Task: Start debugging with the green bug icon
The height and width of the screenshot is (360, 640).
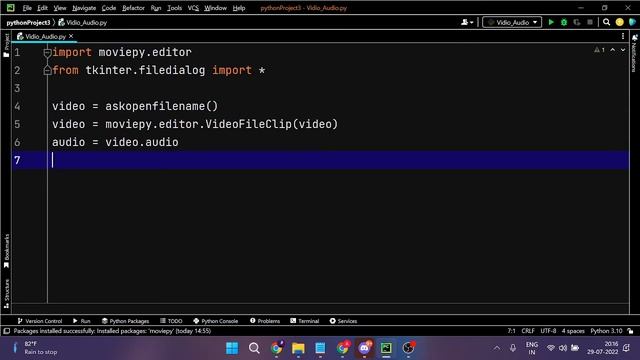Action: coord(564,22)
